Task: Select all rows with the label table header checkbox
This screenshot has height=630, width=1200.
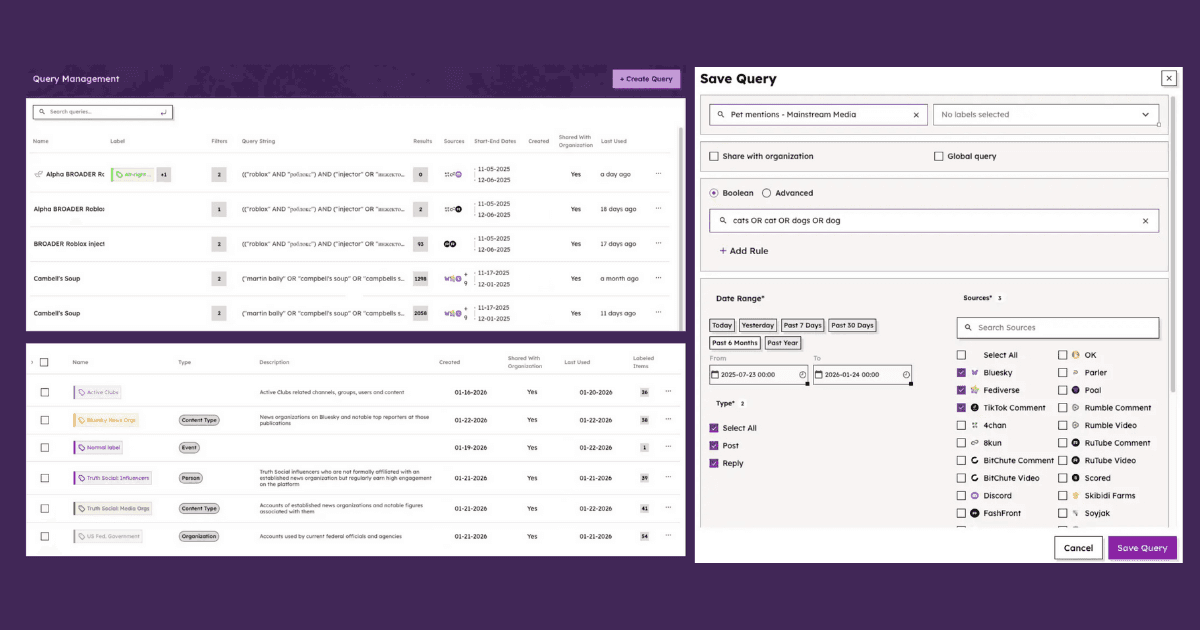Action: [44, 363]
